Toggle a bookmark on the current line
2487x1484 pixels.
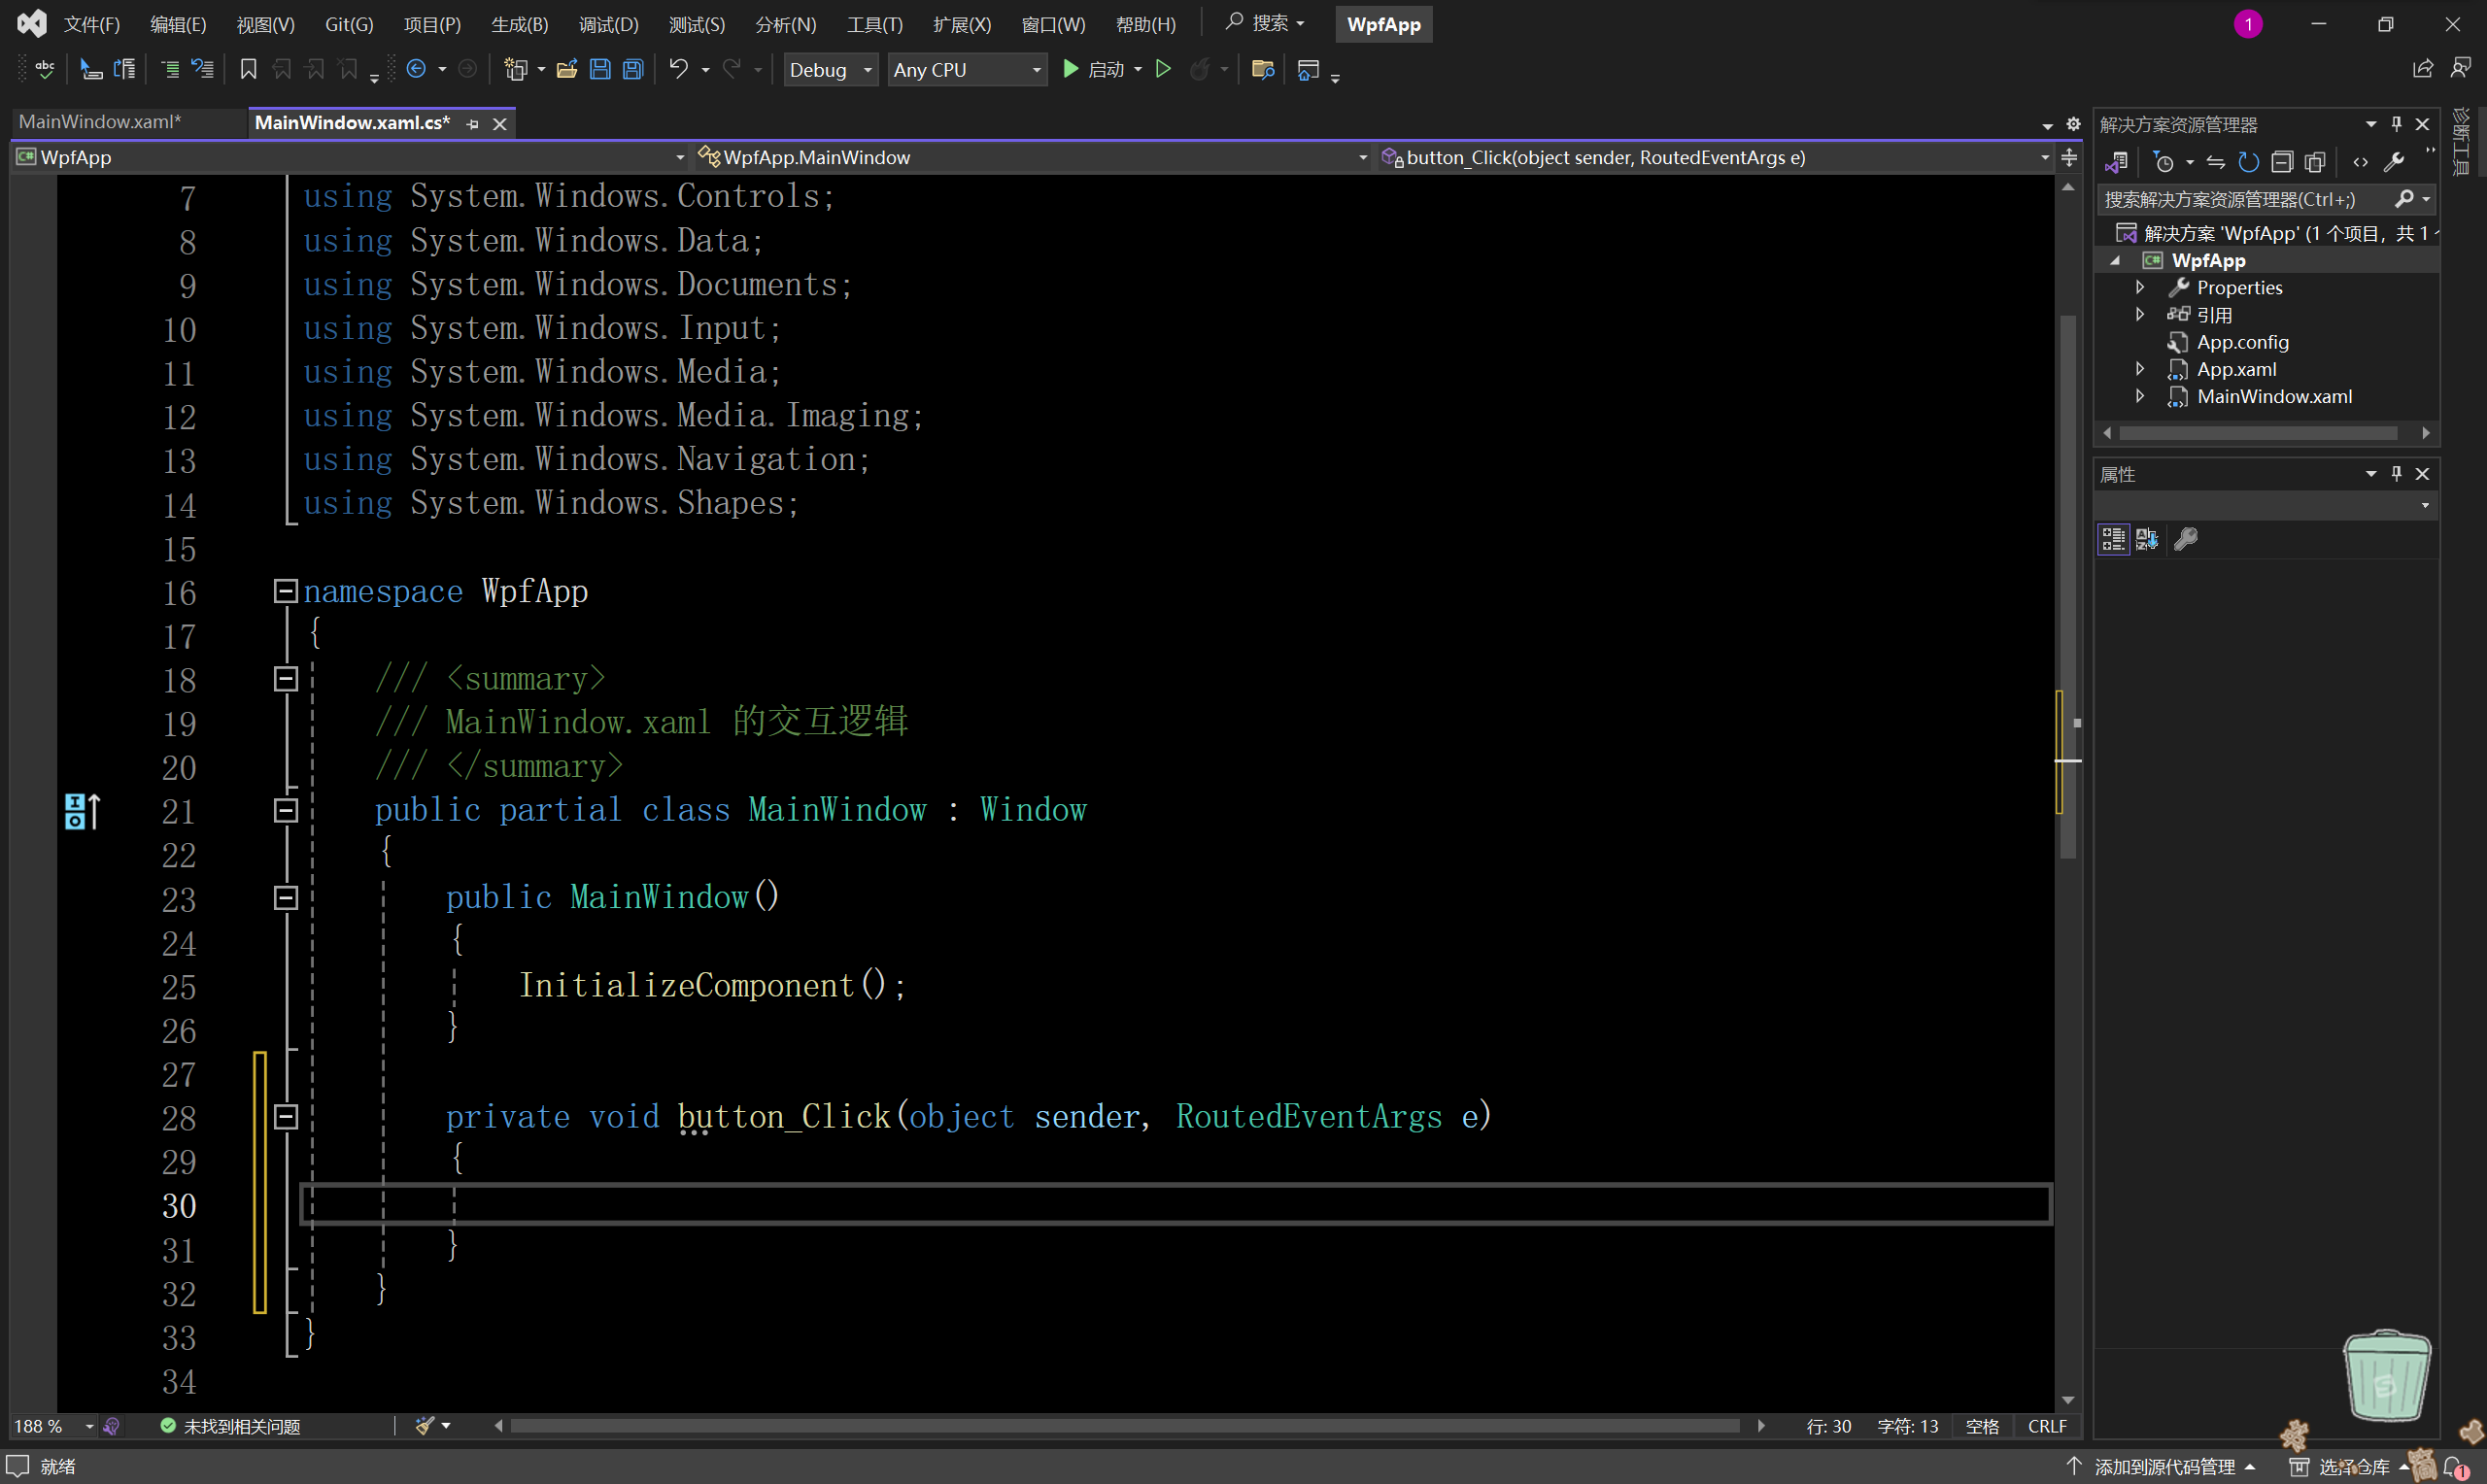click(249, 69)
